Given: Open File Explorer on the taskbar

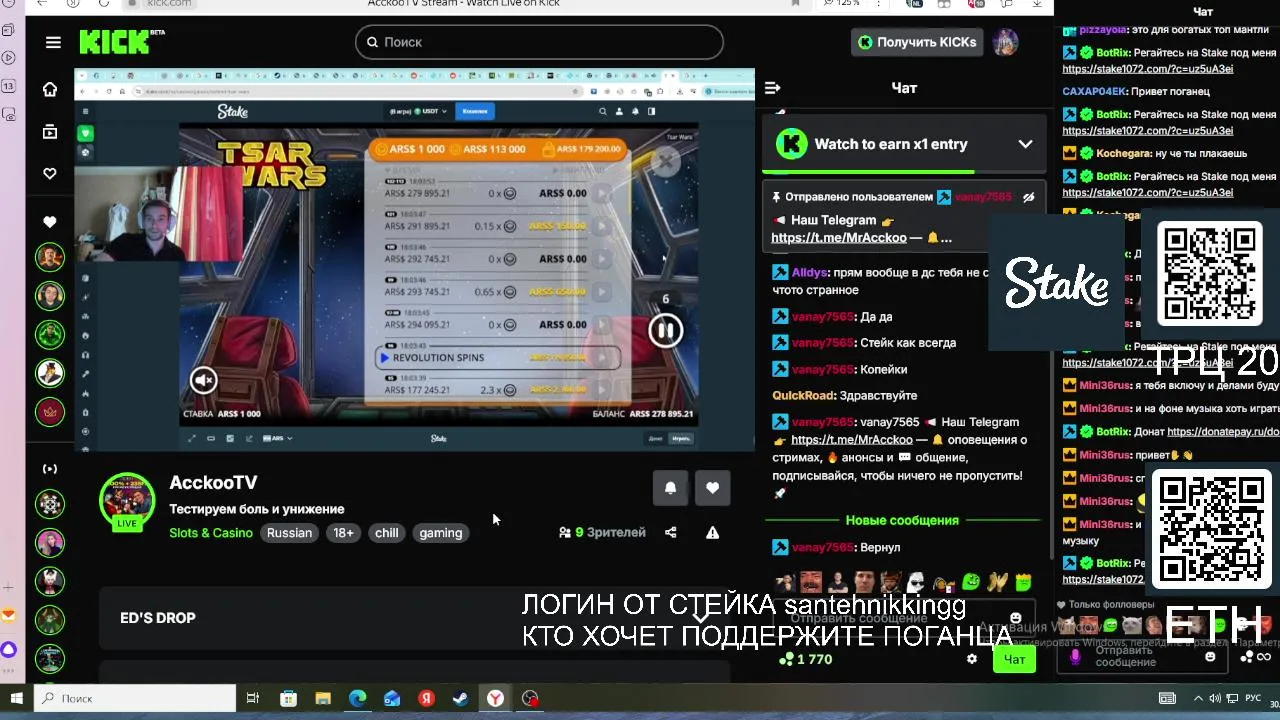Looking at the screenshot, I should tap(322, 698).
